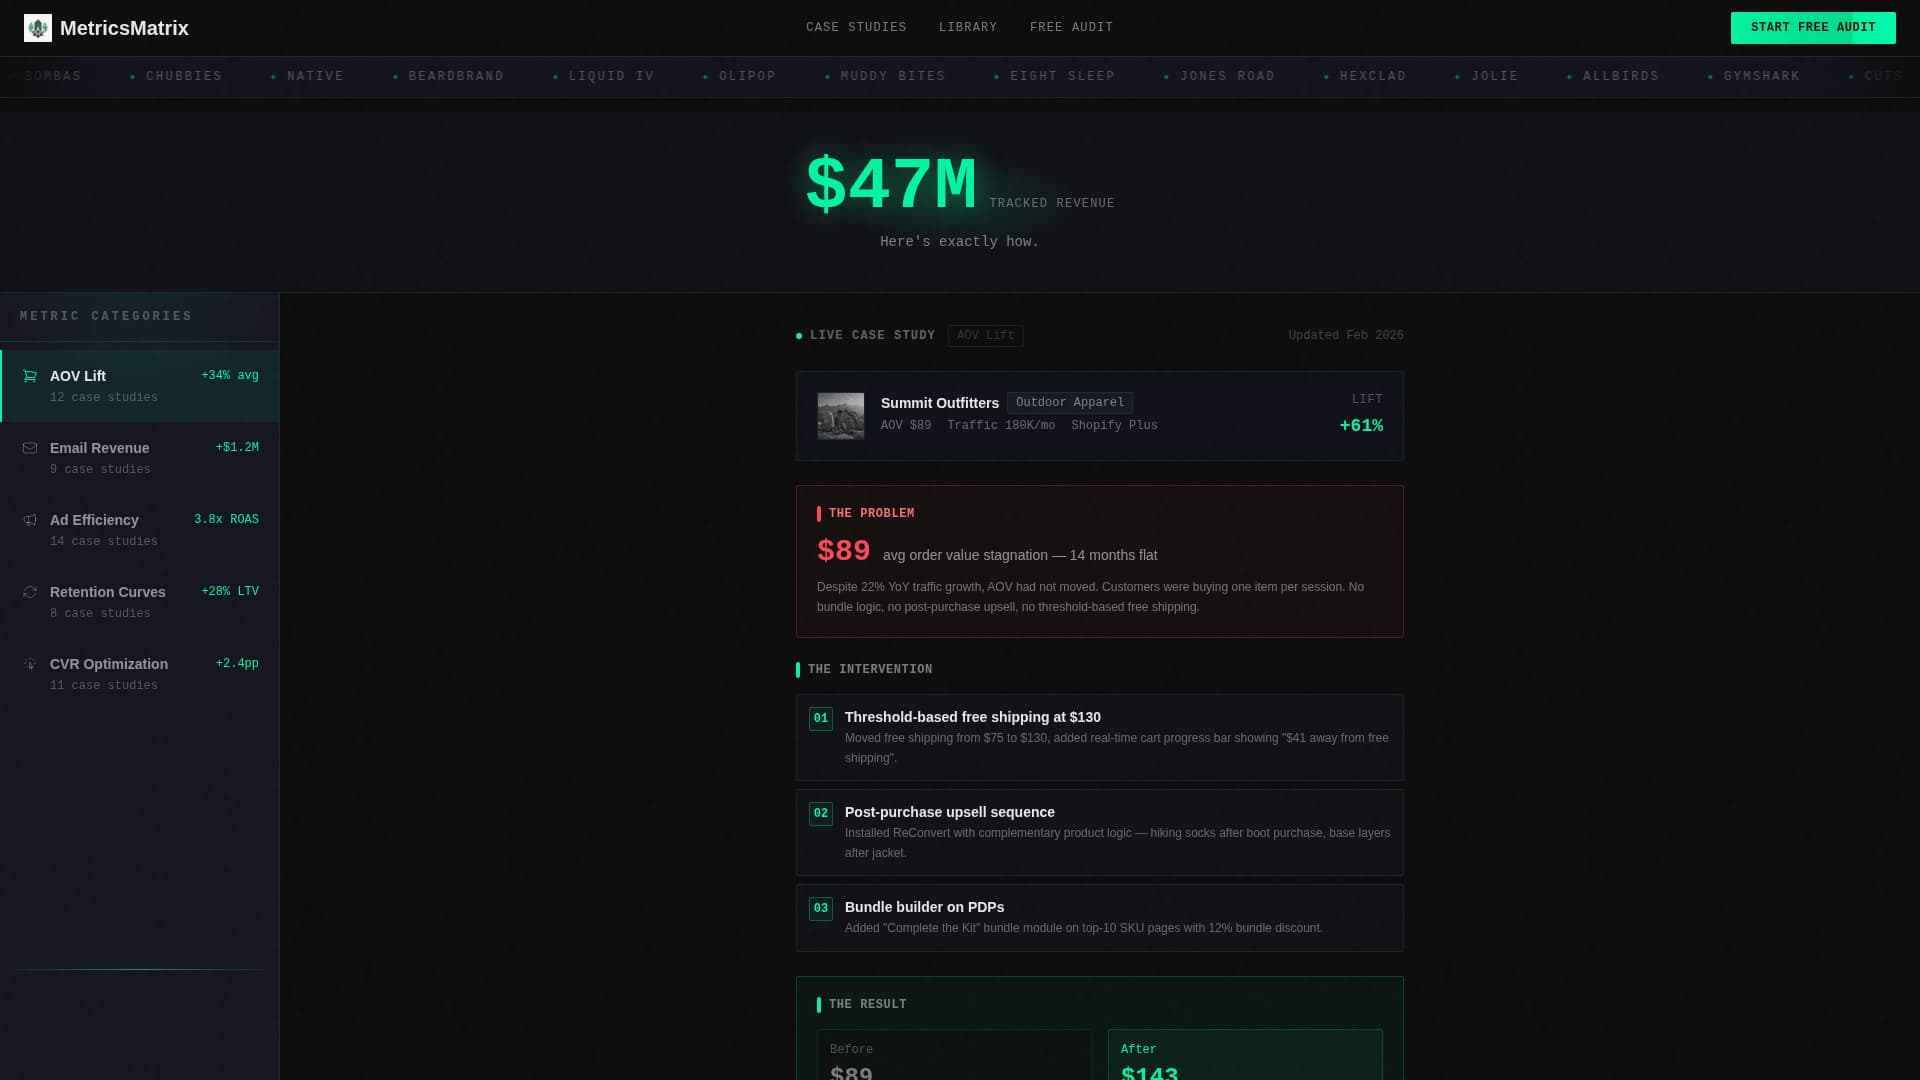The width and height of the screenshot is (1920, 1080).
Task: Click the Ad Efficiency megaphone icon
Action: [30, 520]
